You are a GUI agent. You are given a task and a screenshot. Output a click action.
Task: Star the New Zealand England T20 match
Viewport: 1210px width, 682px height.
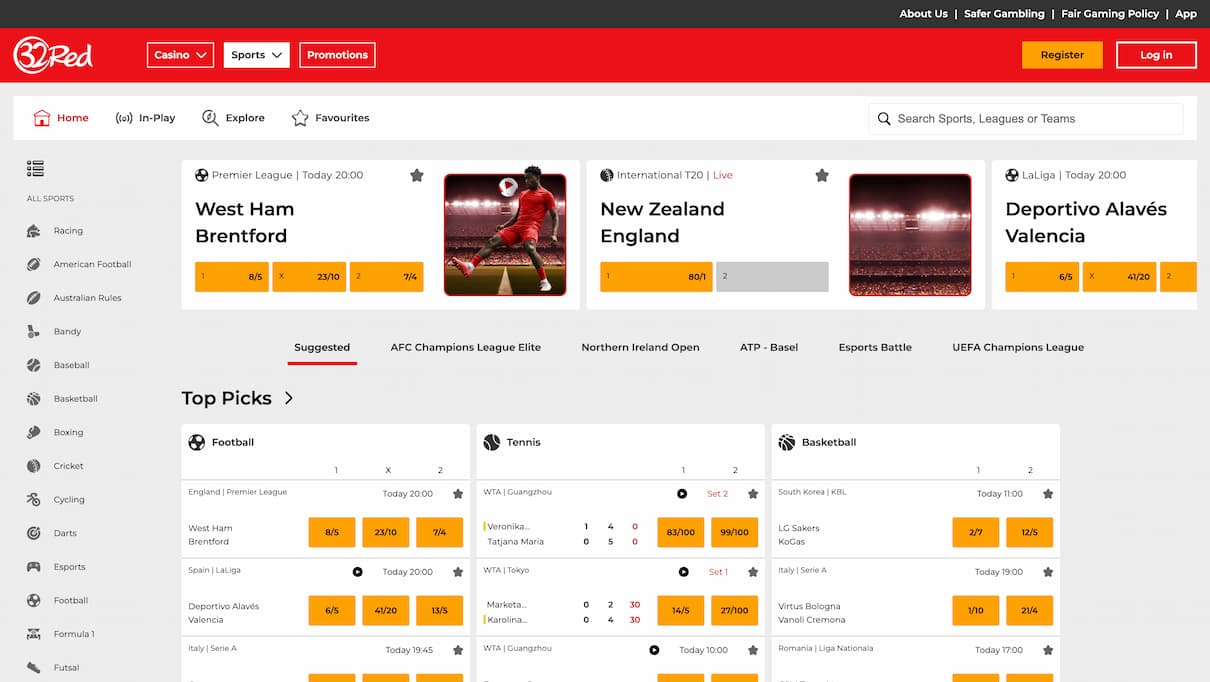click(x=822, y=176)
